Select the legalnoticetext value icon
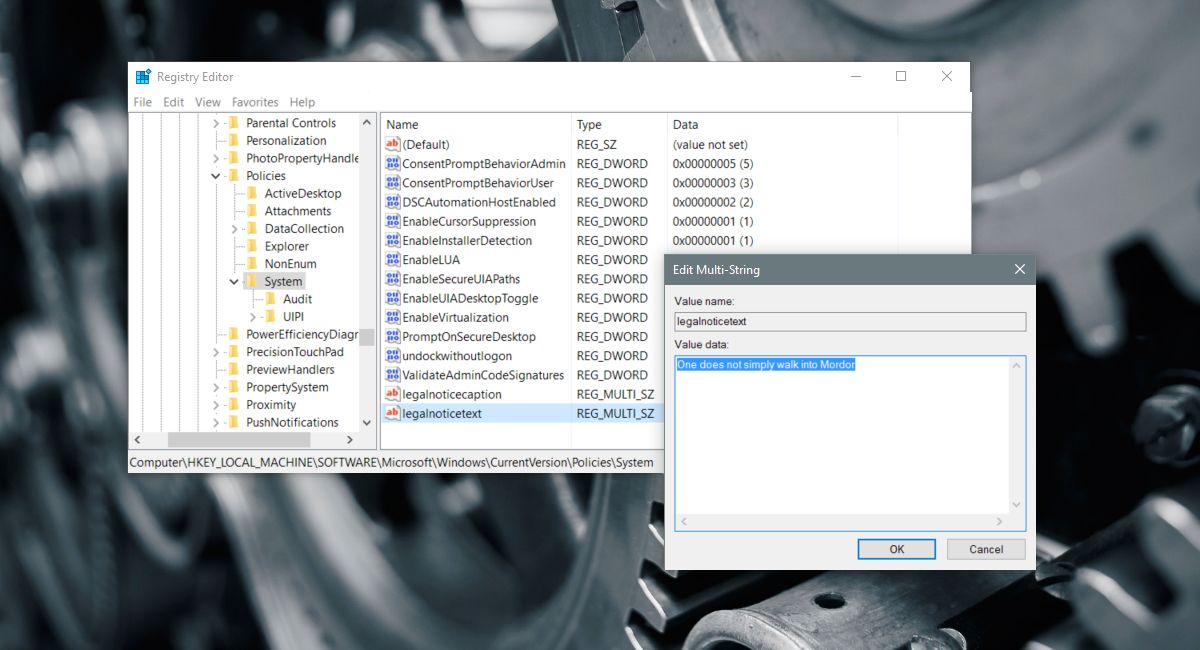 tap(393, 413)
